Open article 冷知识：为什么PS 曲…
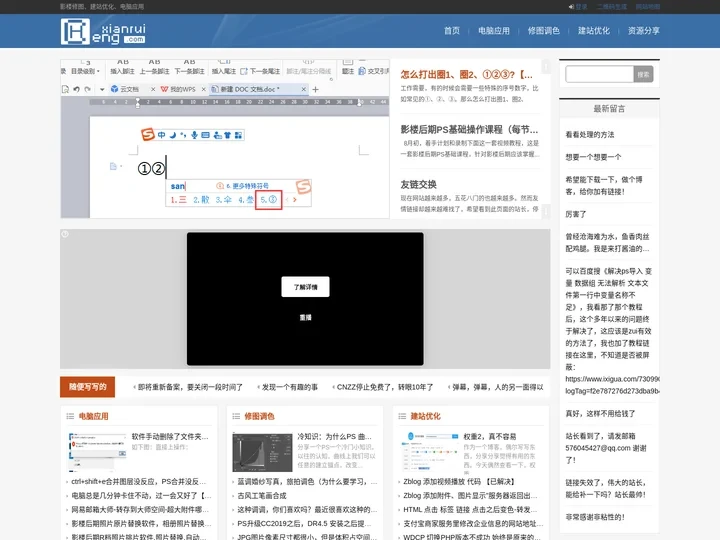Image resolution: width=720 pixels, height=540 pixels. click(x=335, y=436)
